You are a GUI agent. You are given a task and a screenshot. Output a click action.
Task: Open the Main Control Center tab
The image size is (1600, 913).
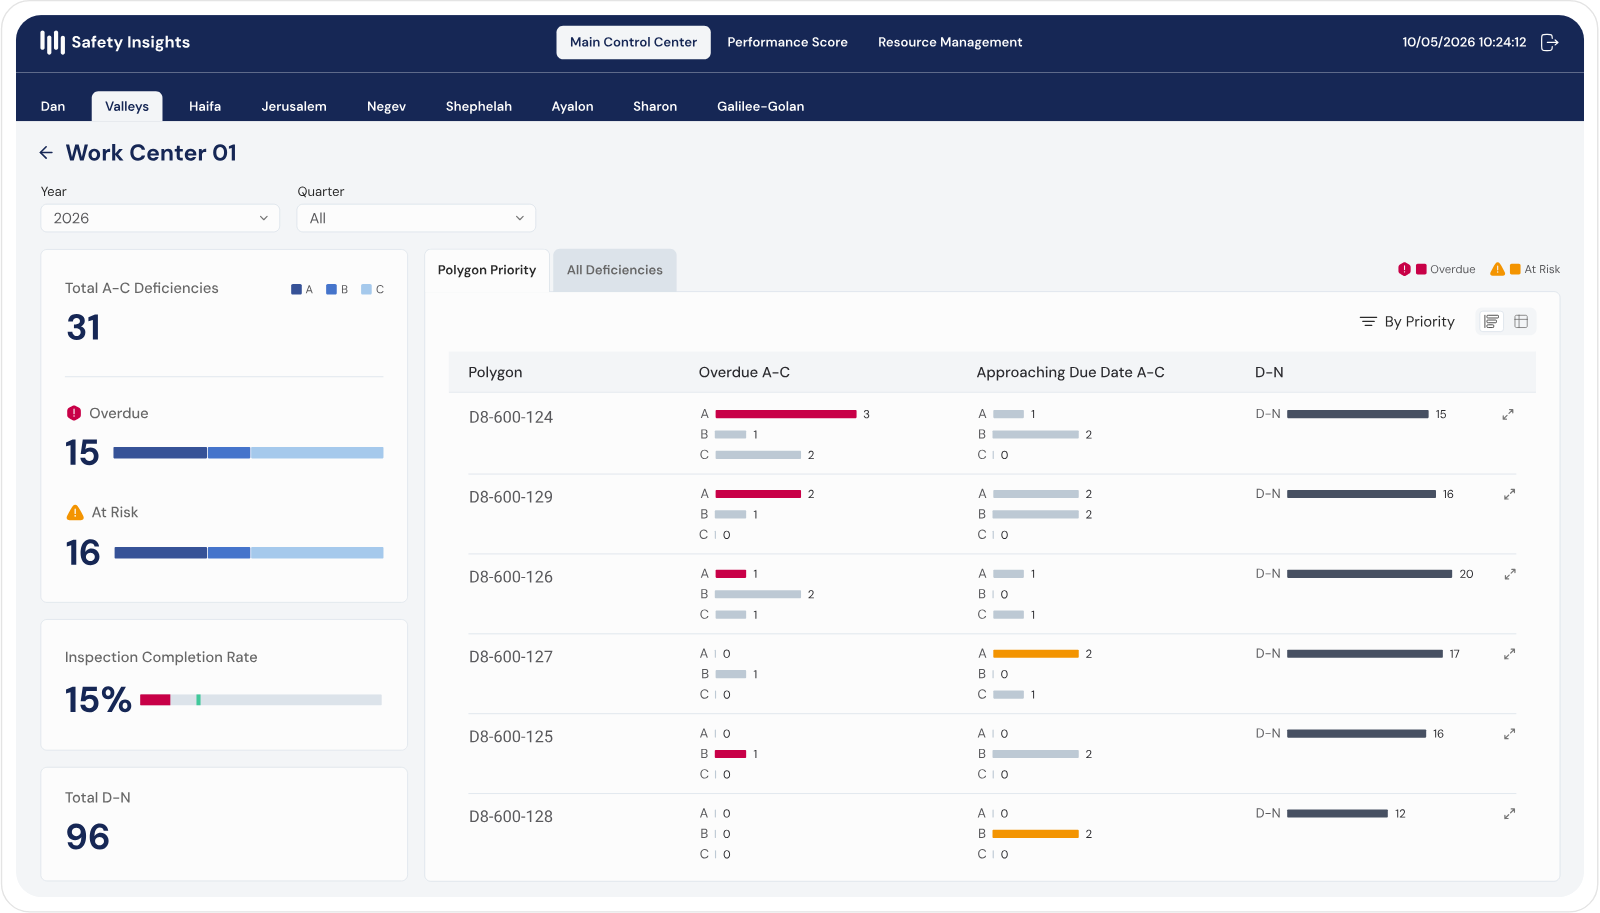pos(633,42)
